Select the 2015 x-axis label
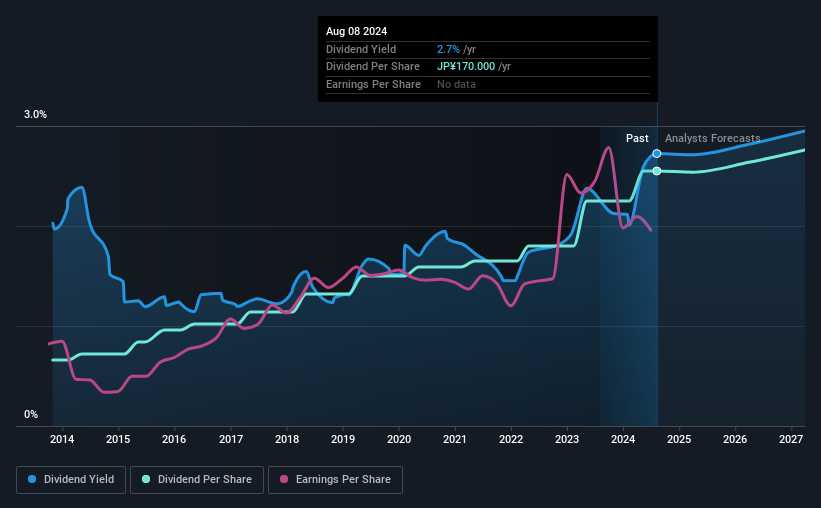The width and height of the screenshot is (821, 508). pyautogui.click(x=118, y=439)
